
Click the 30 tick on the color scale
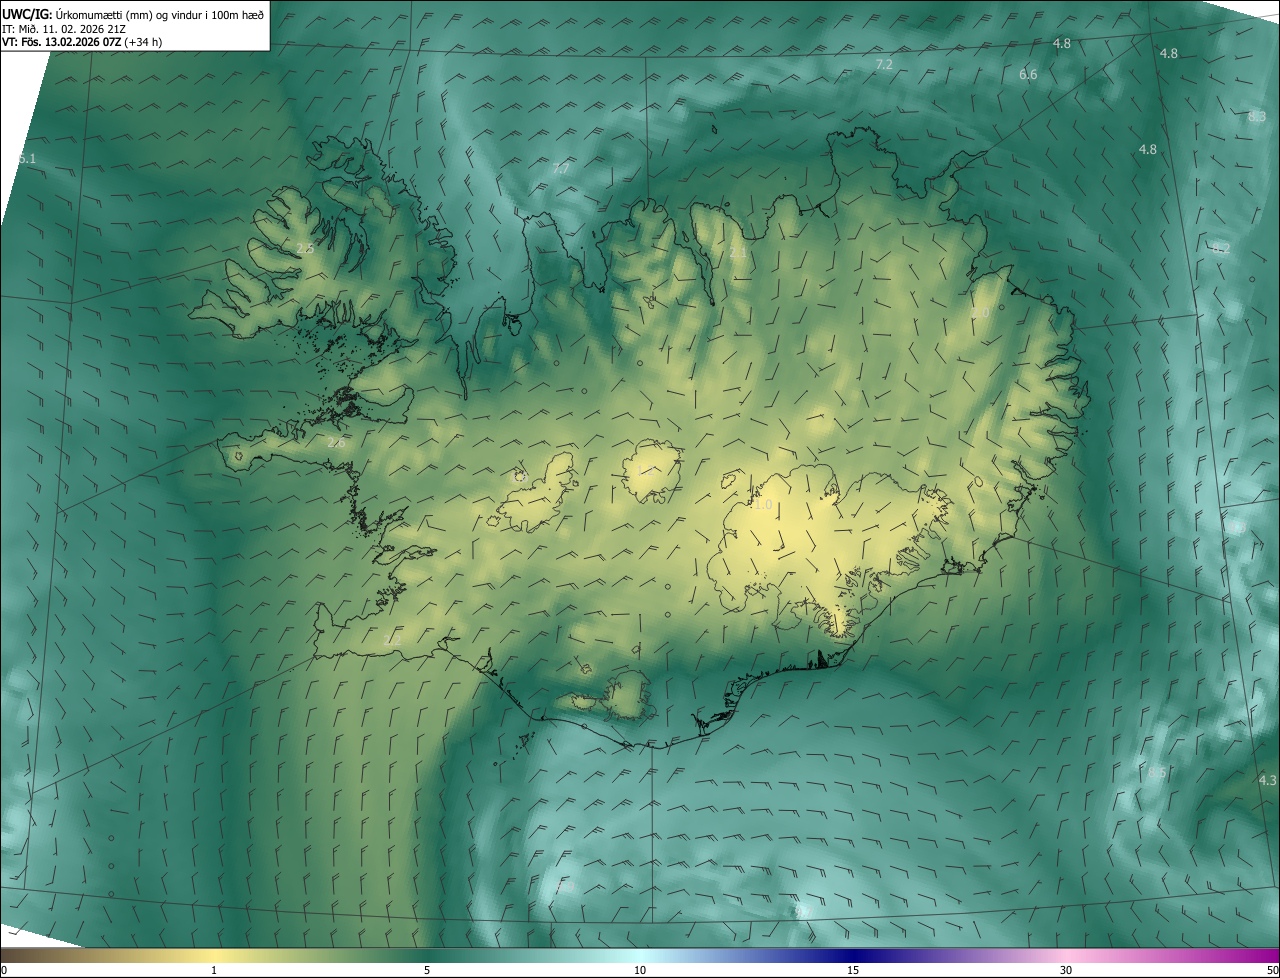tap(1066, 970)
